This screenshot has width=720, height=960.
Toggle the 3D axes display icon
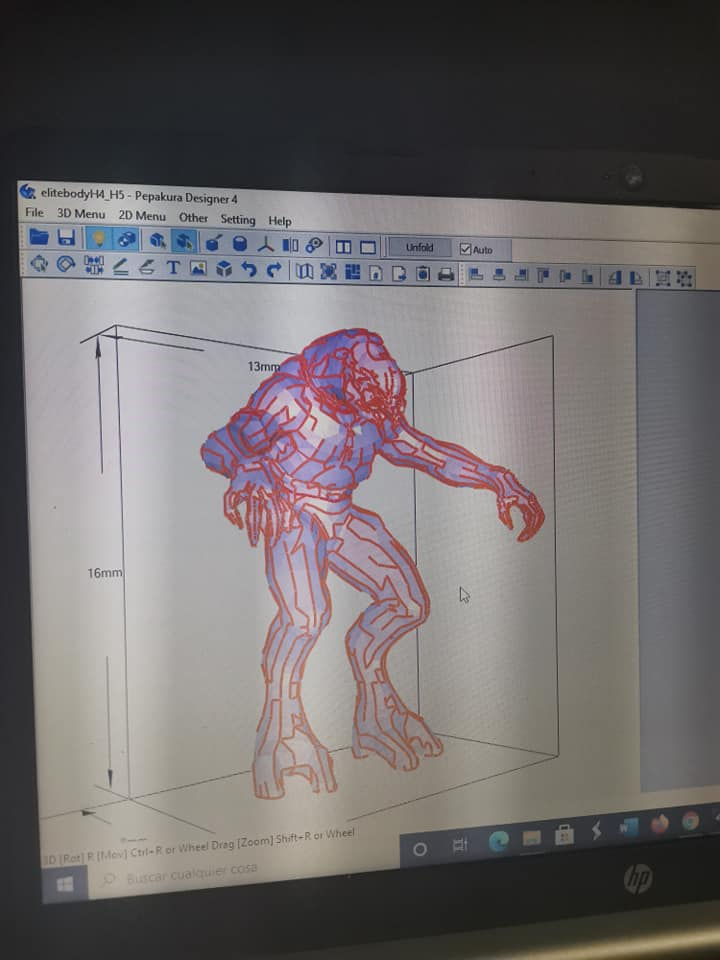coord(265,244)
